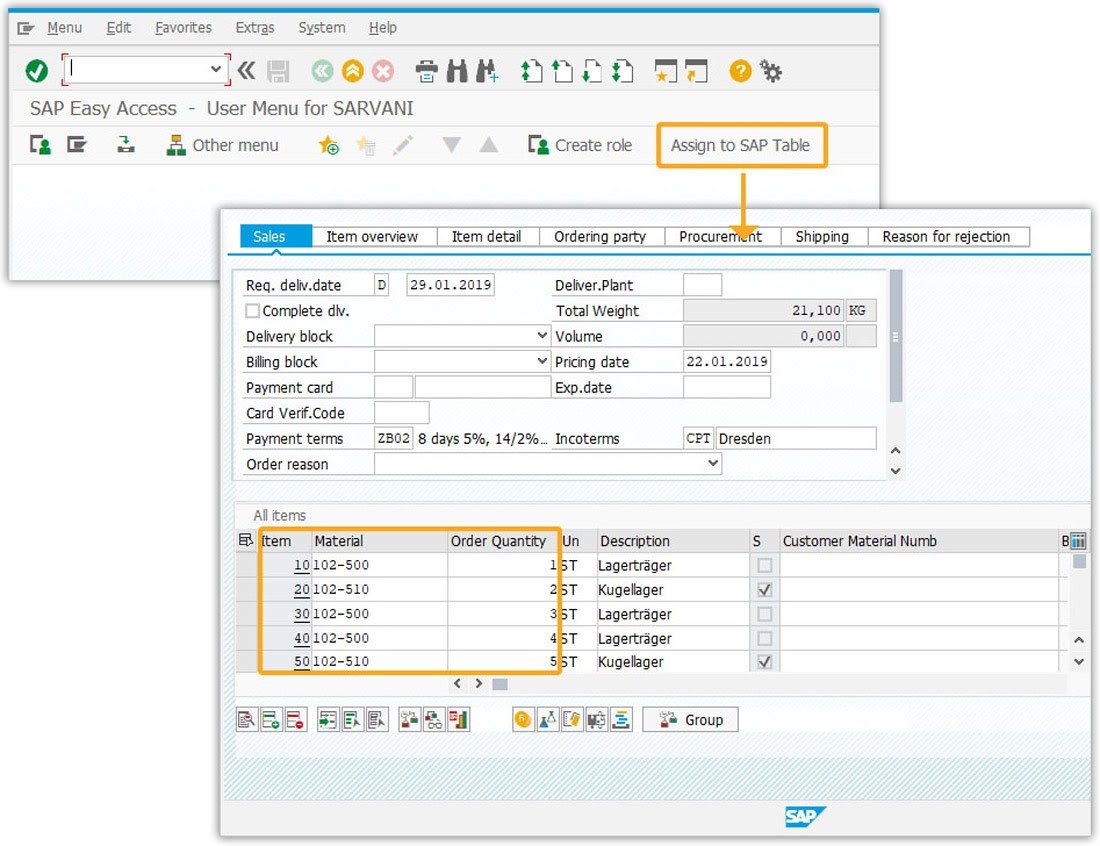Click the Delete Favorites star icon
This screenshot has height=846, width=1100.
coord(365,145)
